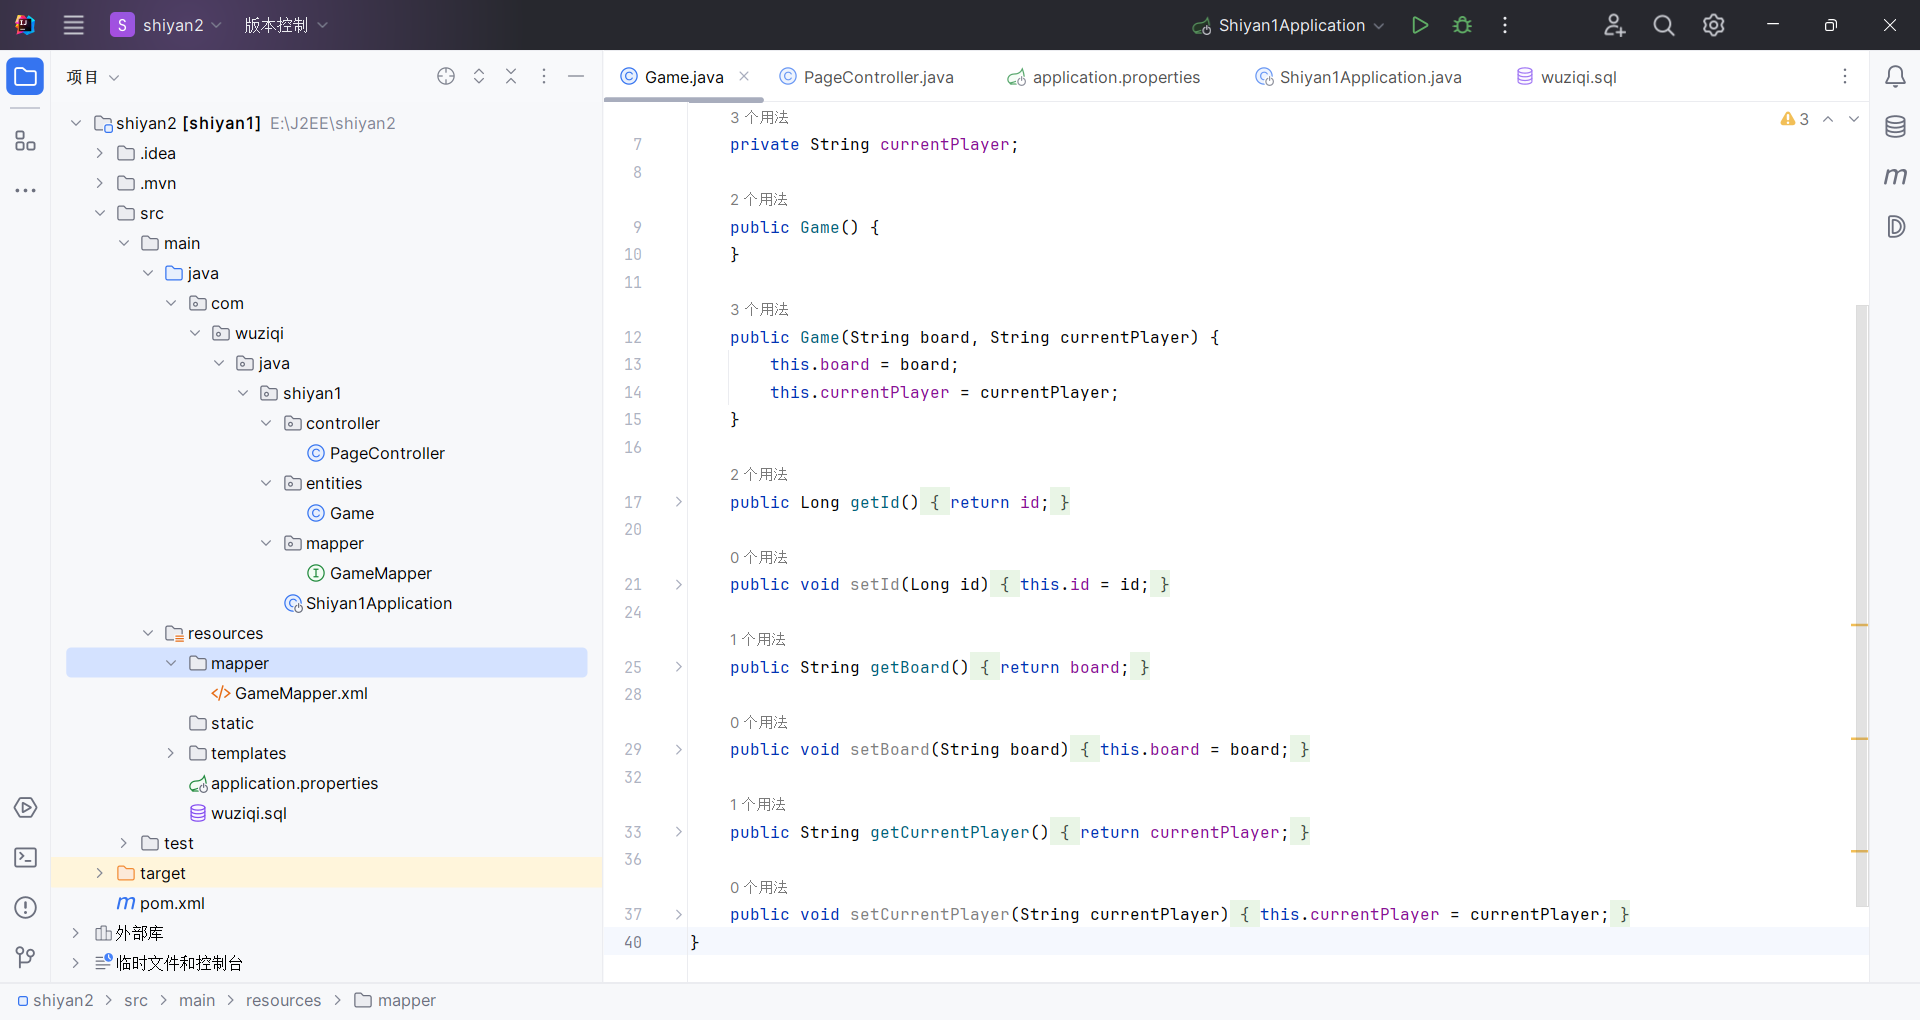Open Search Everywhere magnifier icon
Screen dimensions: 1920x1020
1664,25
